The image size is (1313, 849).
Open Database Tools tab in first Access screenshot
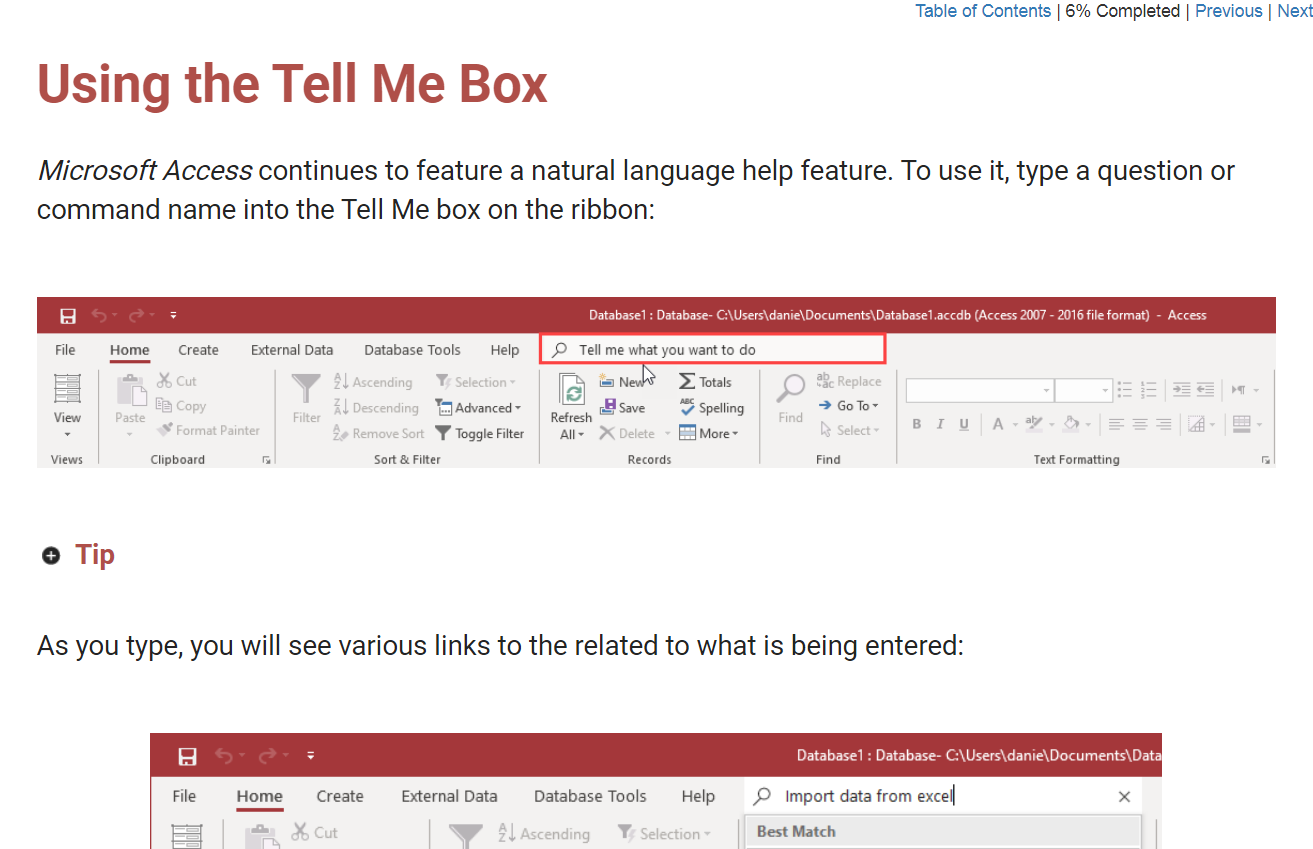pyautogui.click(x=412, y=350)
